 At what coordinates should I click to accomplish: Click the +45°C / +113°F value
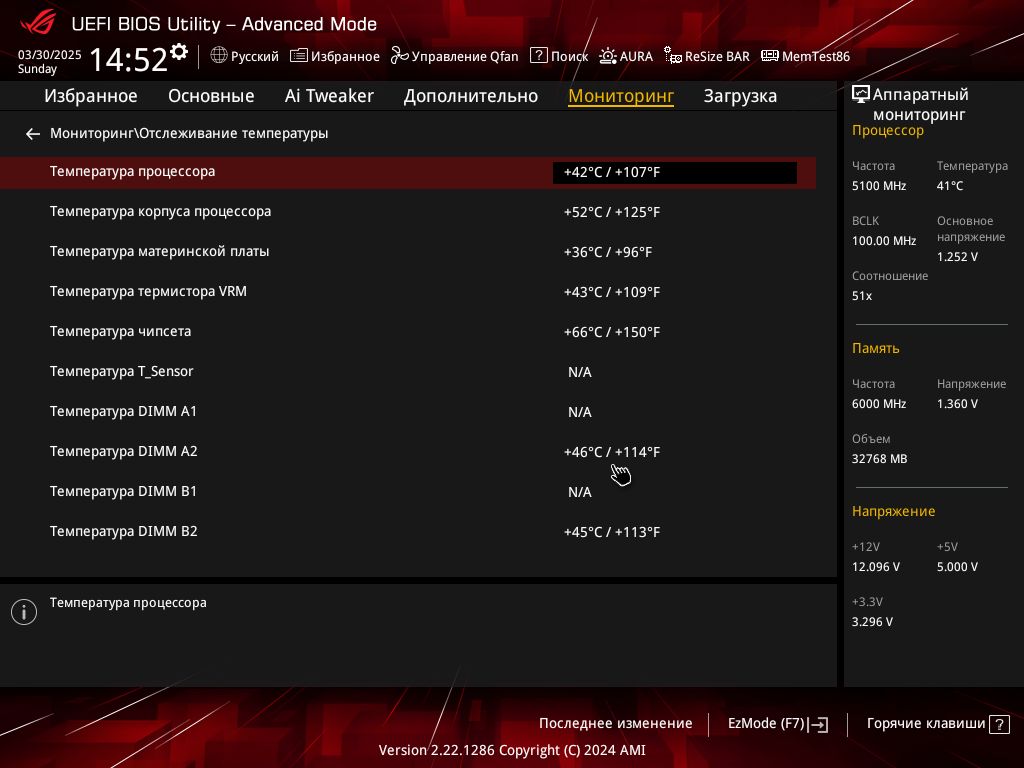pyautogui.click(x=612, y=532)
